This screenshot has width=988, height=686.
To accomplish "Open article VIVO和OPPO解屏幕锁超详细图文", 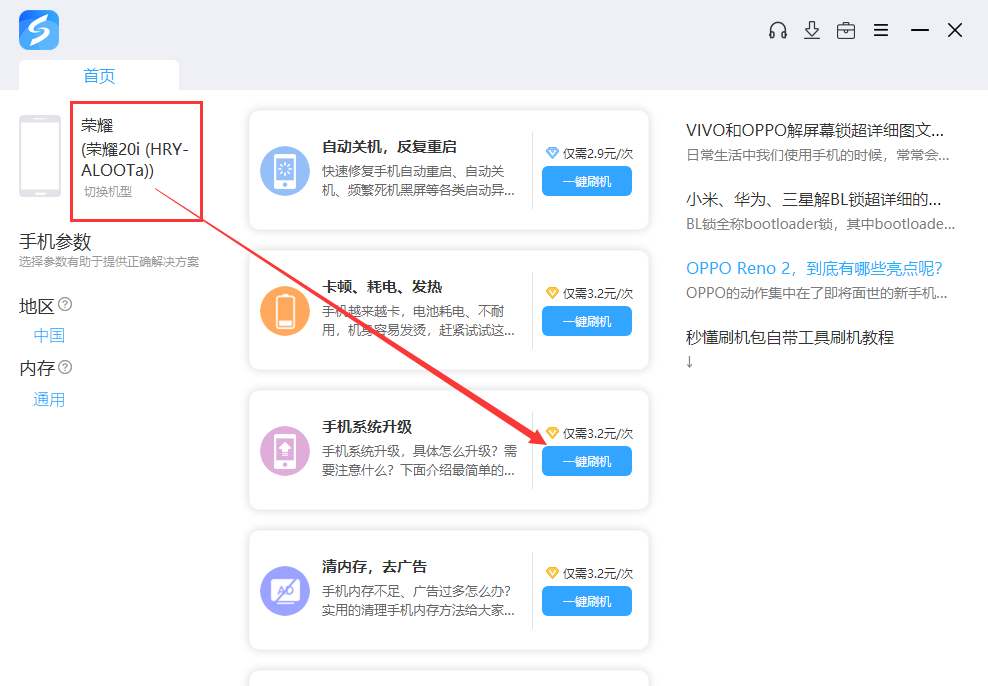I will coord(815,130).
